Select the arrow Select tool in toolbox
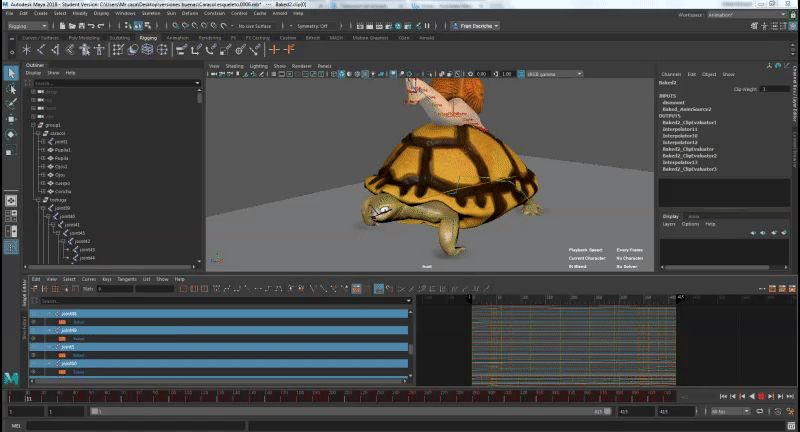 pyautogui.click(x=11, y=73)
